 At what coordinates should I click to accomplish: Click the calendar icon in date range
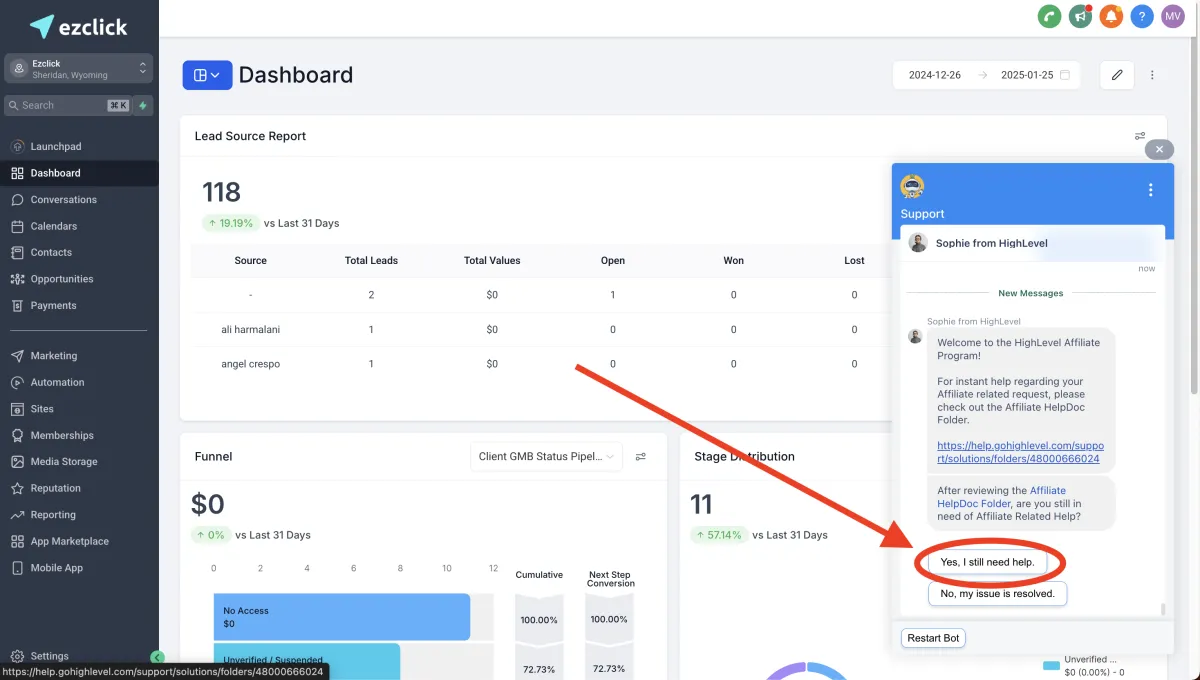1065,75
